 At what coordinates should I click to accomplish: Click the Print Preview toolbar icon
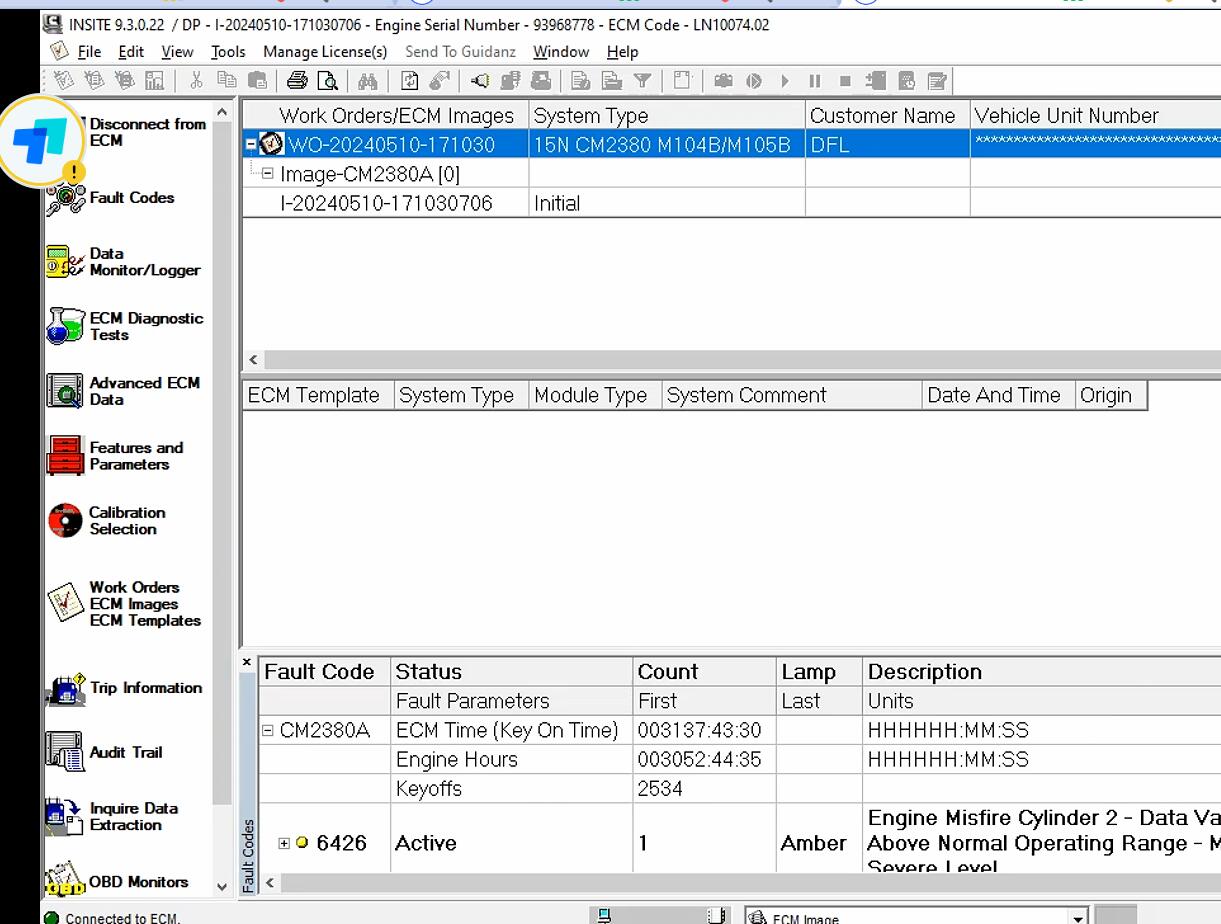tap(327, 81)
